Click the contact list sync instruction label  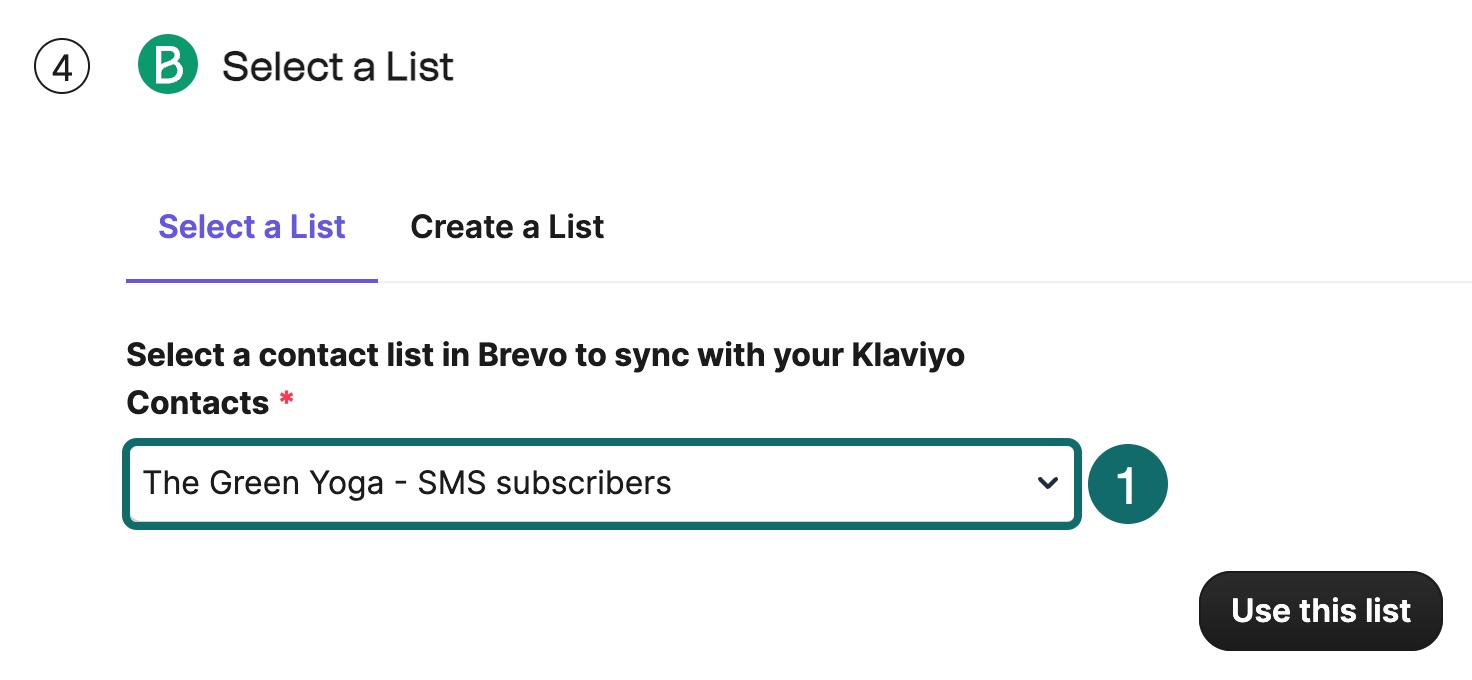click(x=546, y=355)
